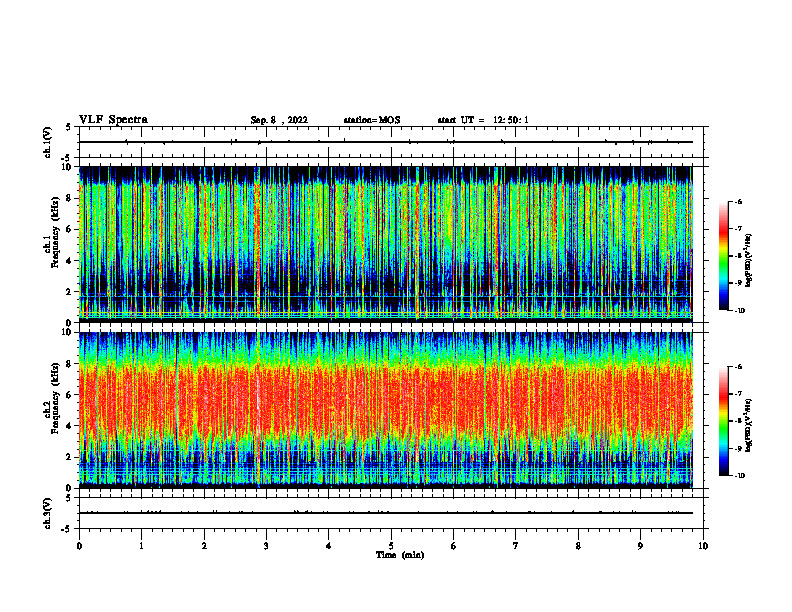Click the "-6" label on ch.1 color bar
The height and width of the screenshot is (612, 792).
click(738, 202)
